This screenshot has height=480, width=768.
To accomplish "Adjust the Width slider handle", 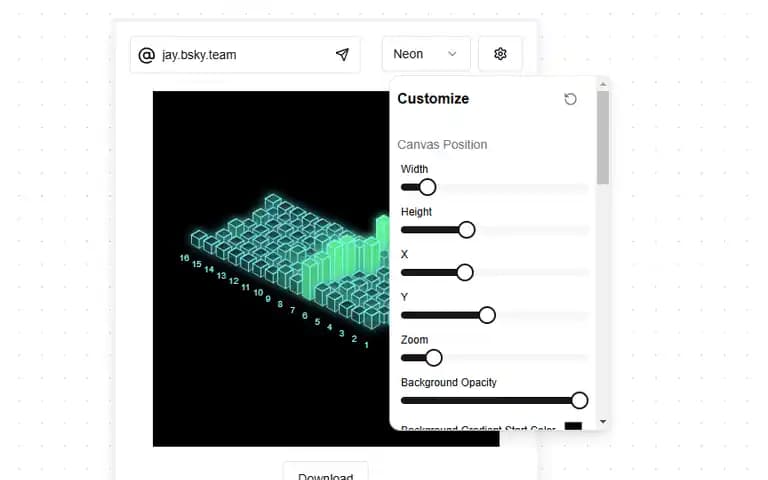I will coord(427,187).
